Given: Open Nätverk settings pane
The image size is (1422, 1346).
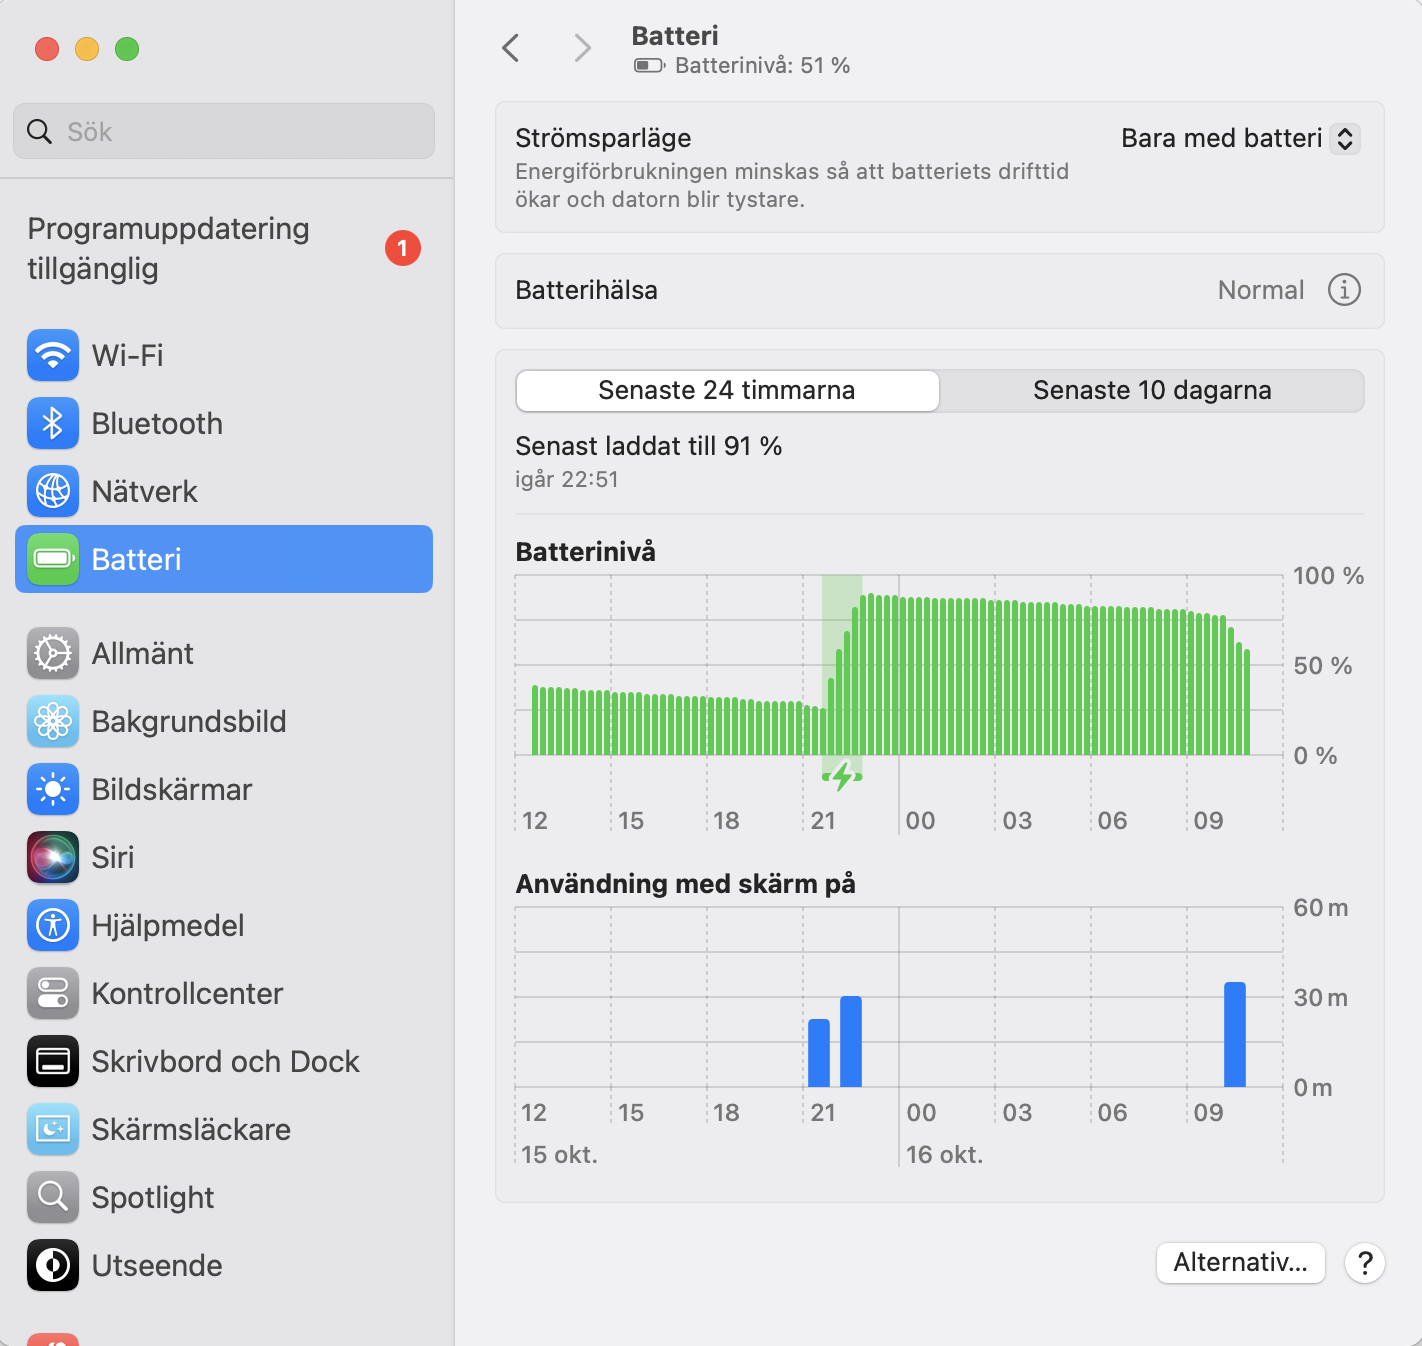Looking at the screenshot, I should 224,491.
